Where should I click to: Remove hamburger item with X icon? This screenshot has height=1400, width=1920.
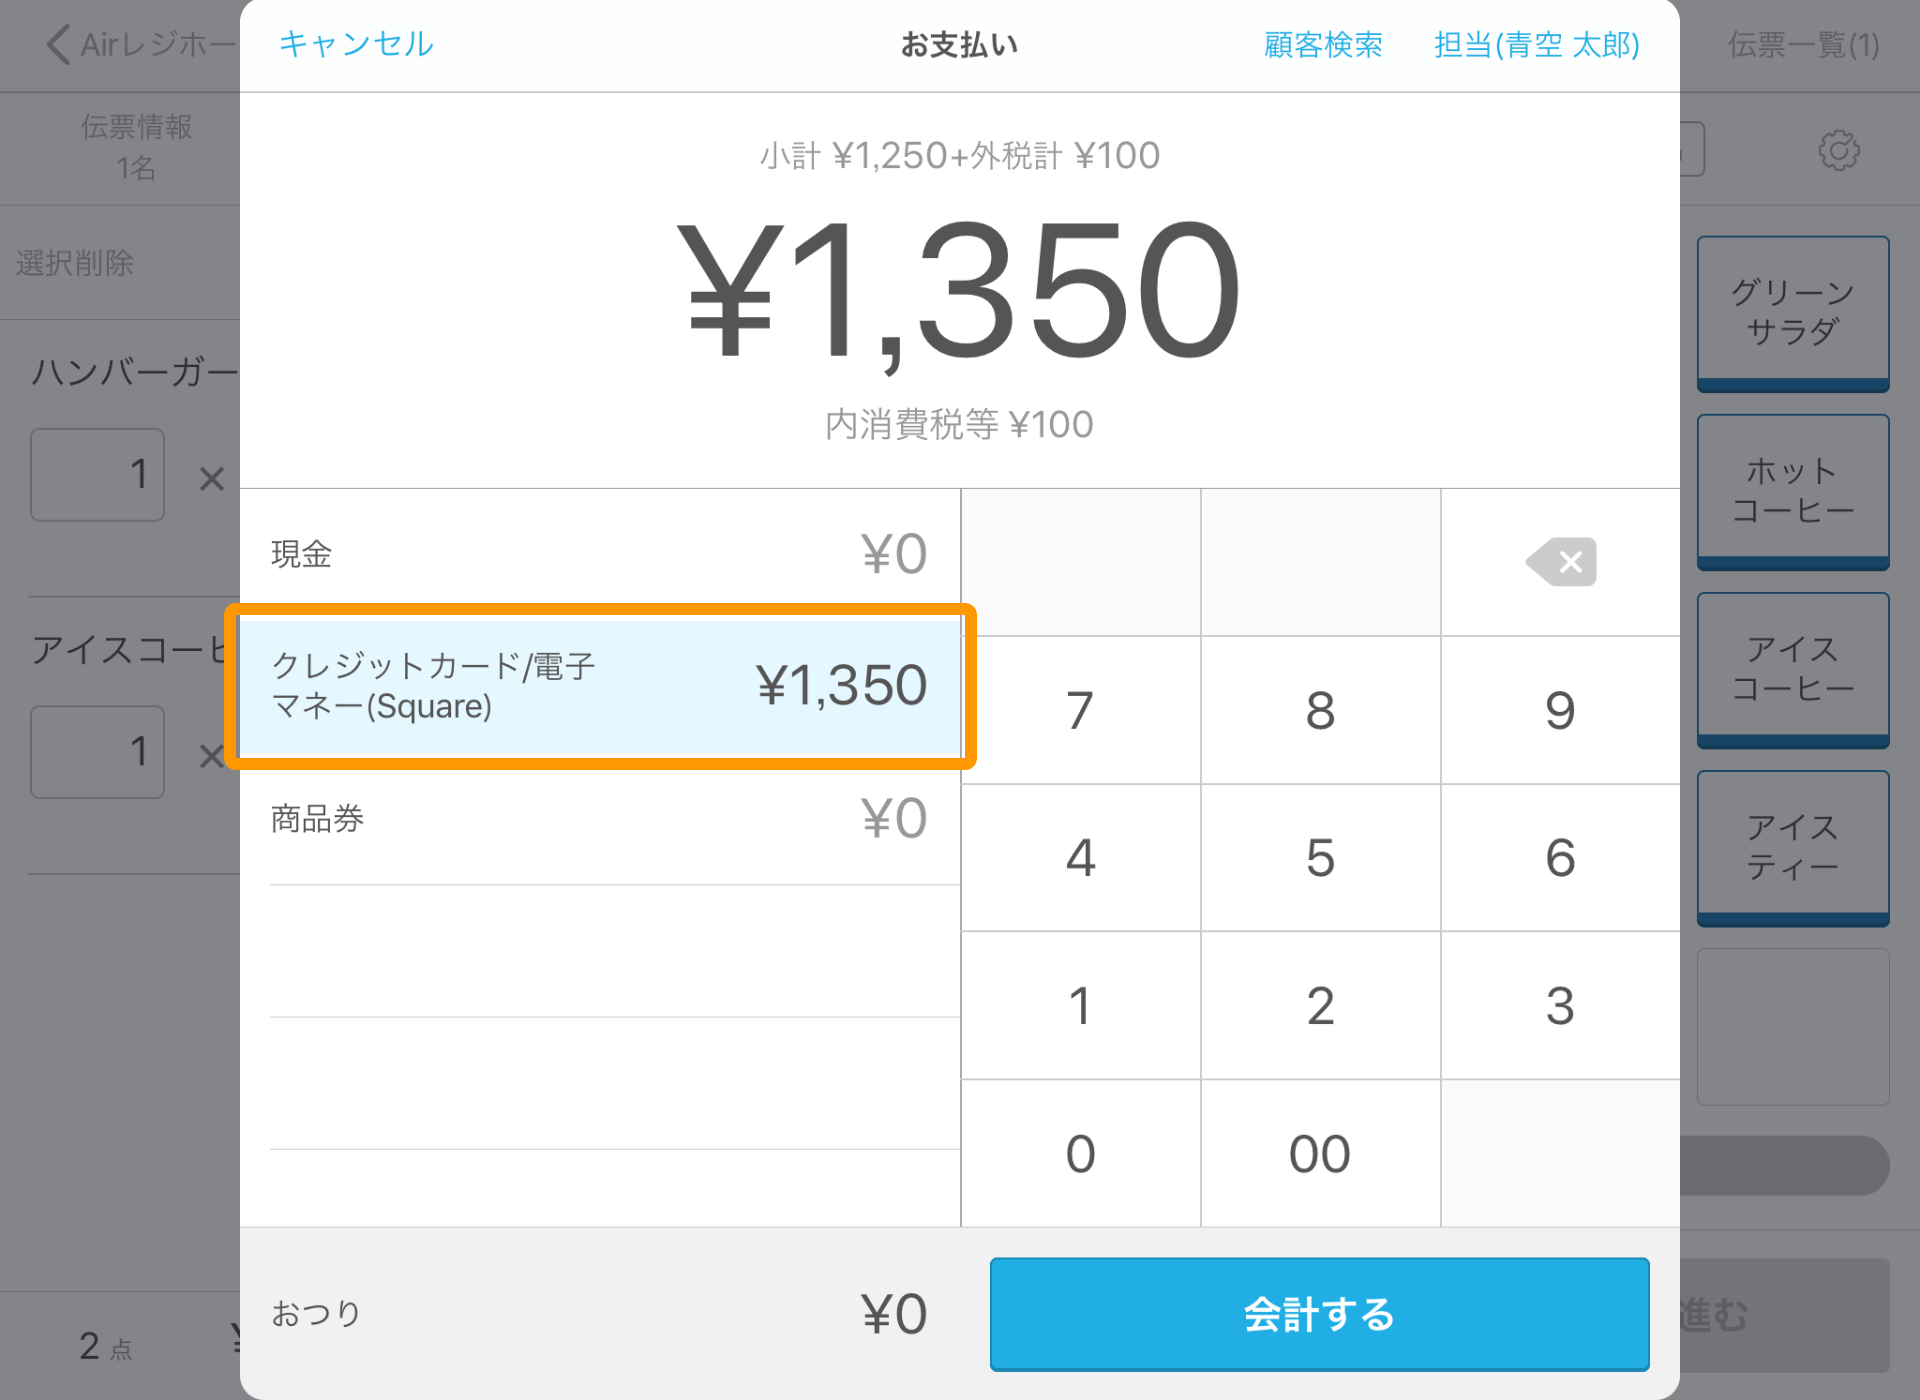click(211, 478)
